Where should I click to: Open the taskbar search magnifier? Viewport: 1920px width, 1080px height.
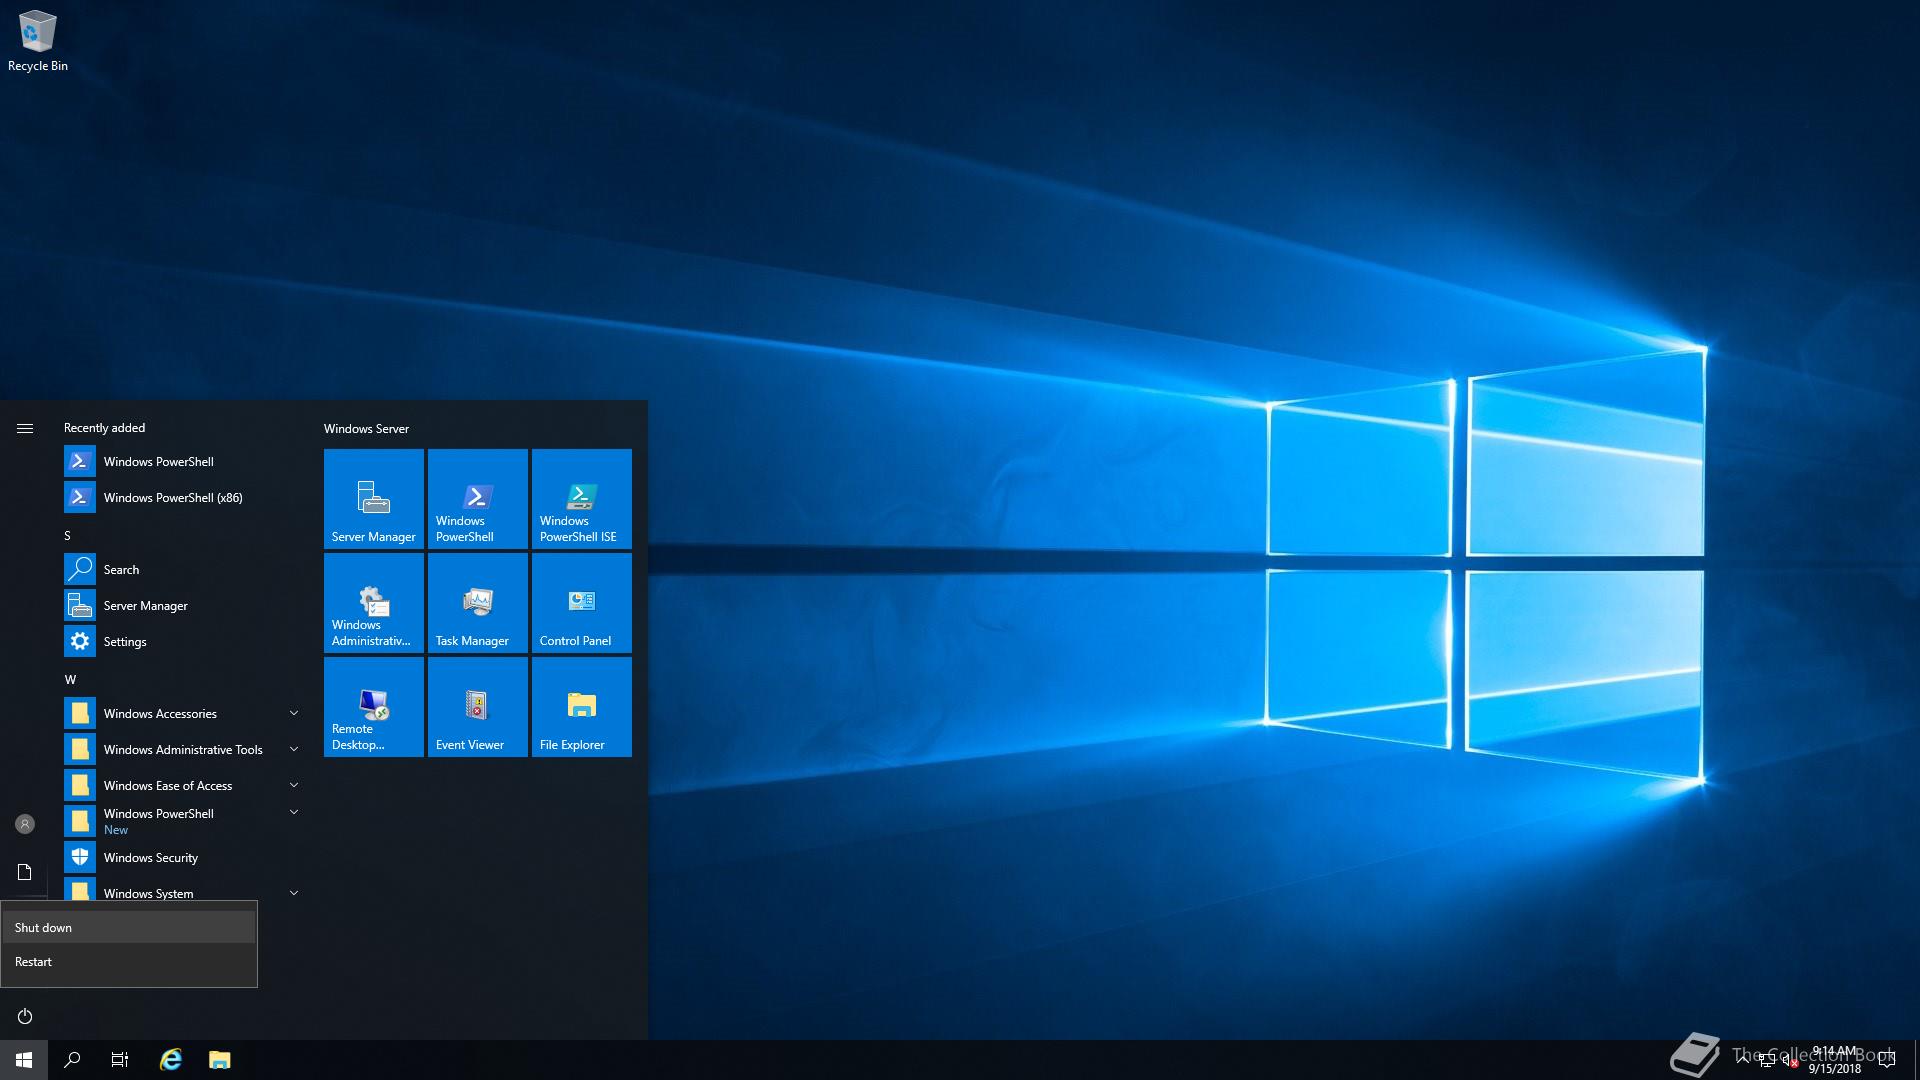[x=72, y=1060]
